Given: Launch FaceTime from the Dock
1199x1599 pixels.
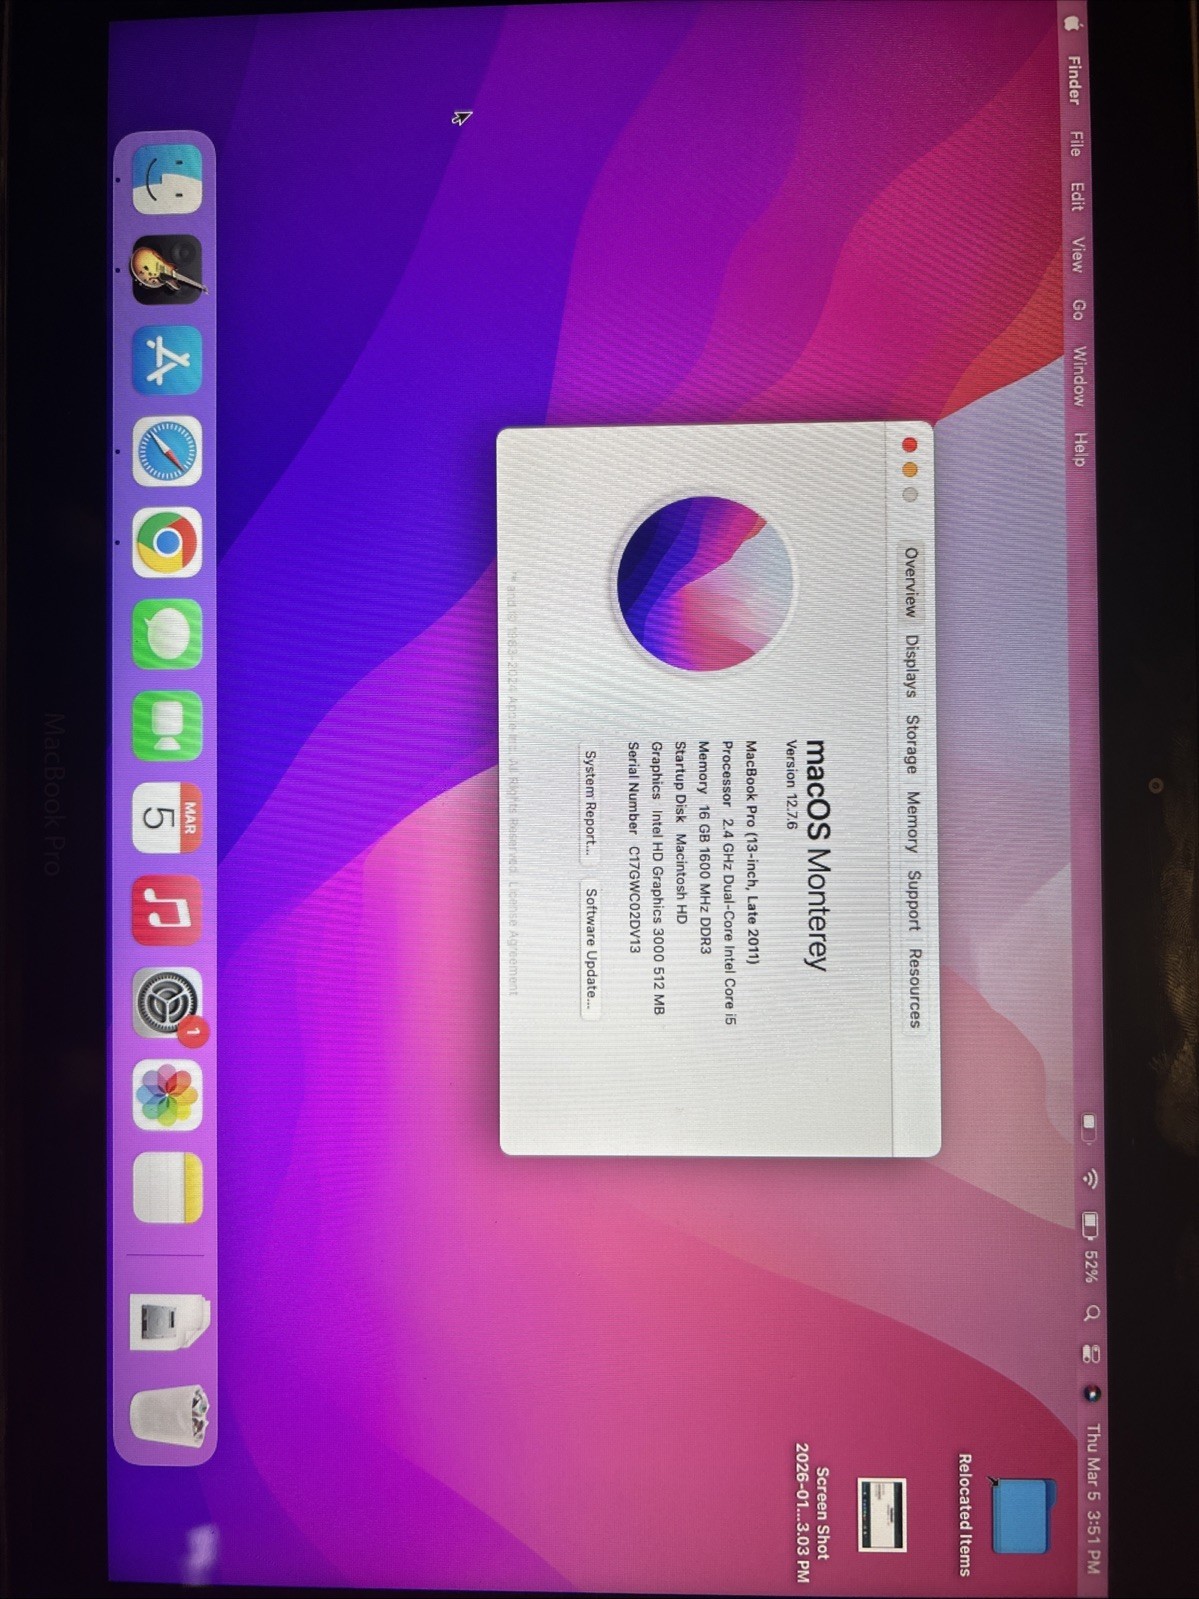Looking at the screenshot, I should [x=167, y=726].
